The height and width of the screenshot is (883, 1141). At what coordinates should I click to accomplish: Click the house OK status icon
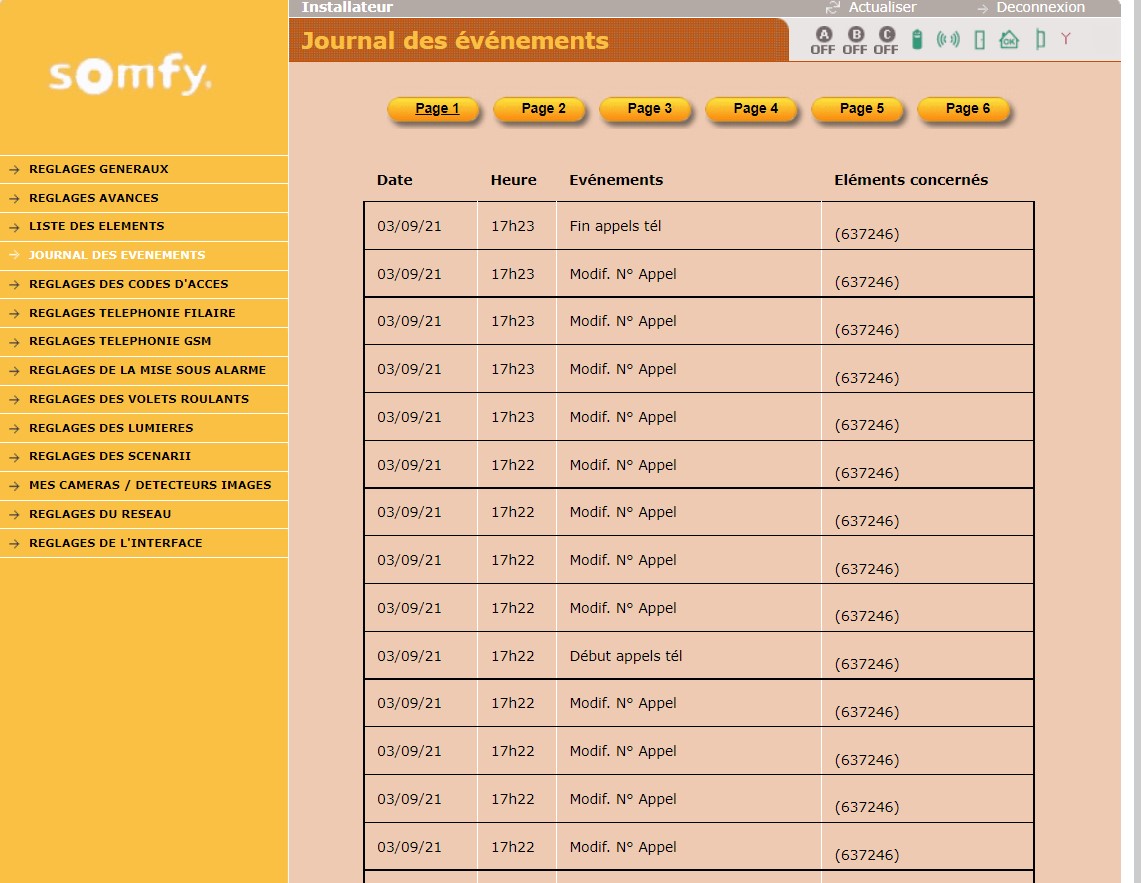[x=1009, y=40]
